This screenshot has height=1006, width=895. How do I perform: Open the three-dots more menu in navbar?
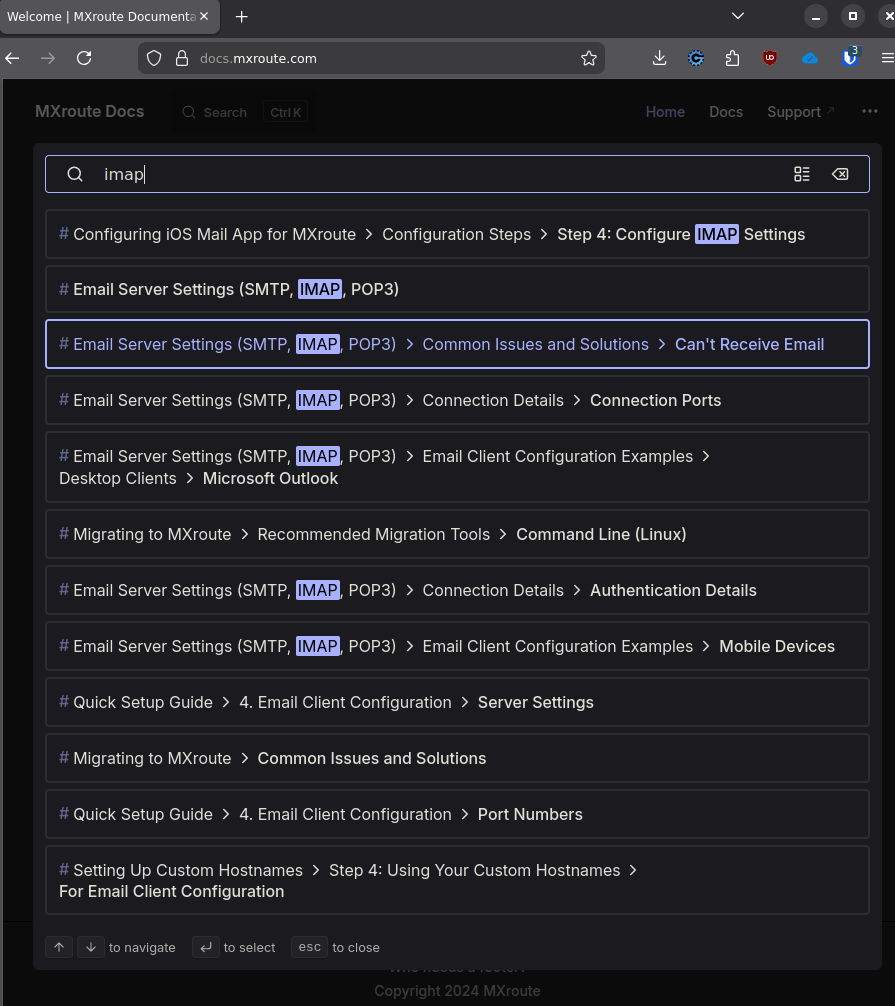click(869, 112)
